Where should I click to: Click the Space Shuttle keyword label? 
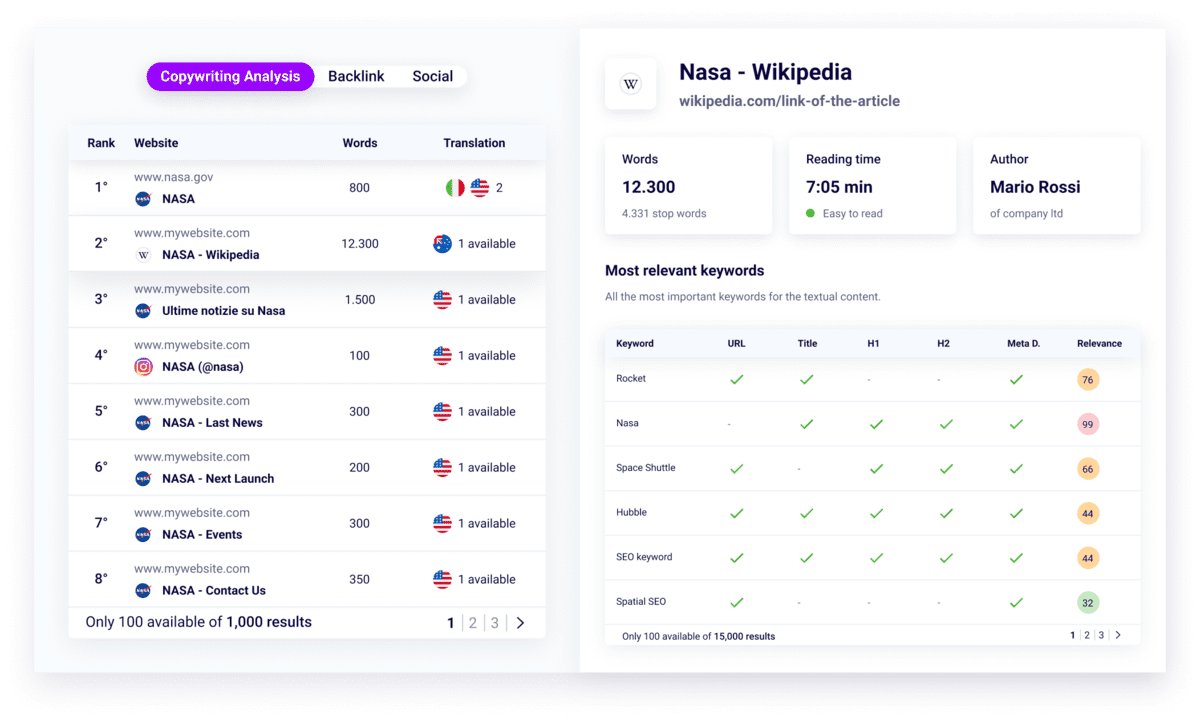[646, 468]
